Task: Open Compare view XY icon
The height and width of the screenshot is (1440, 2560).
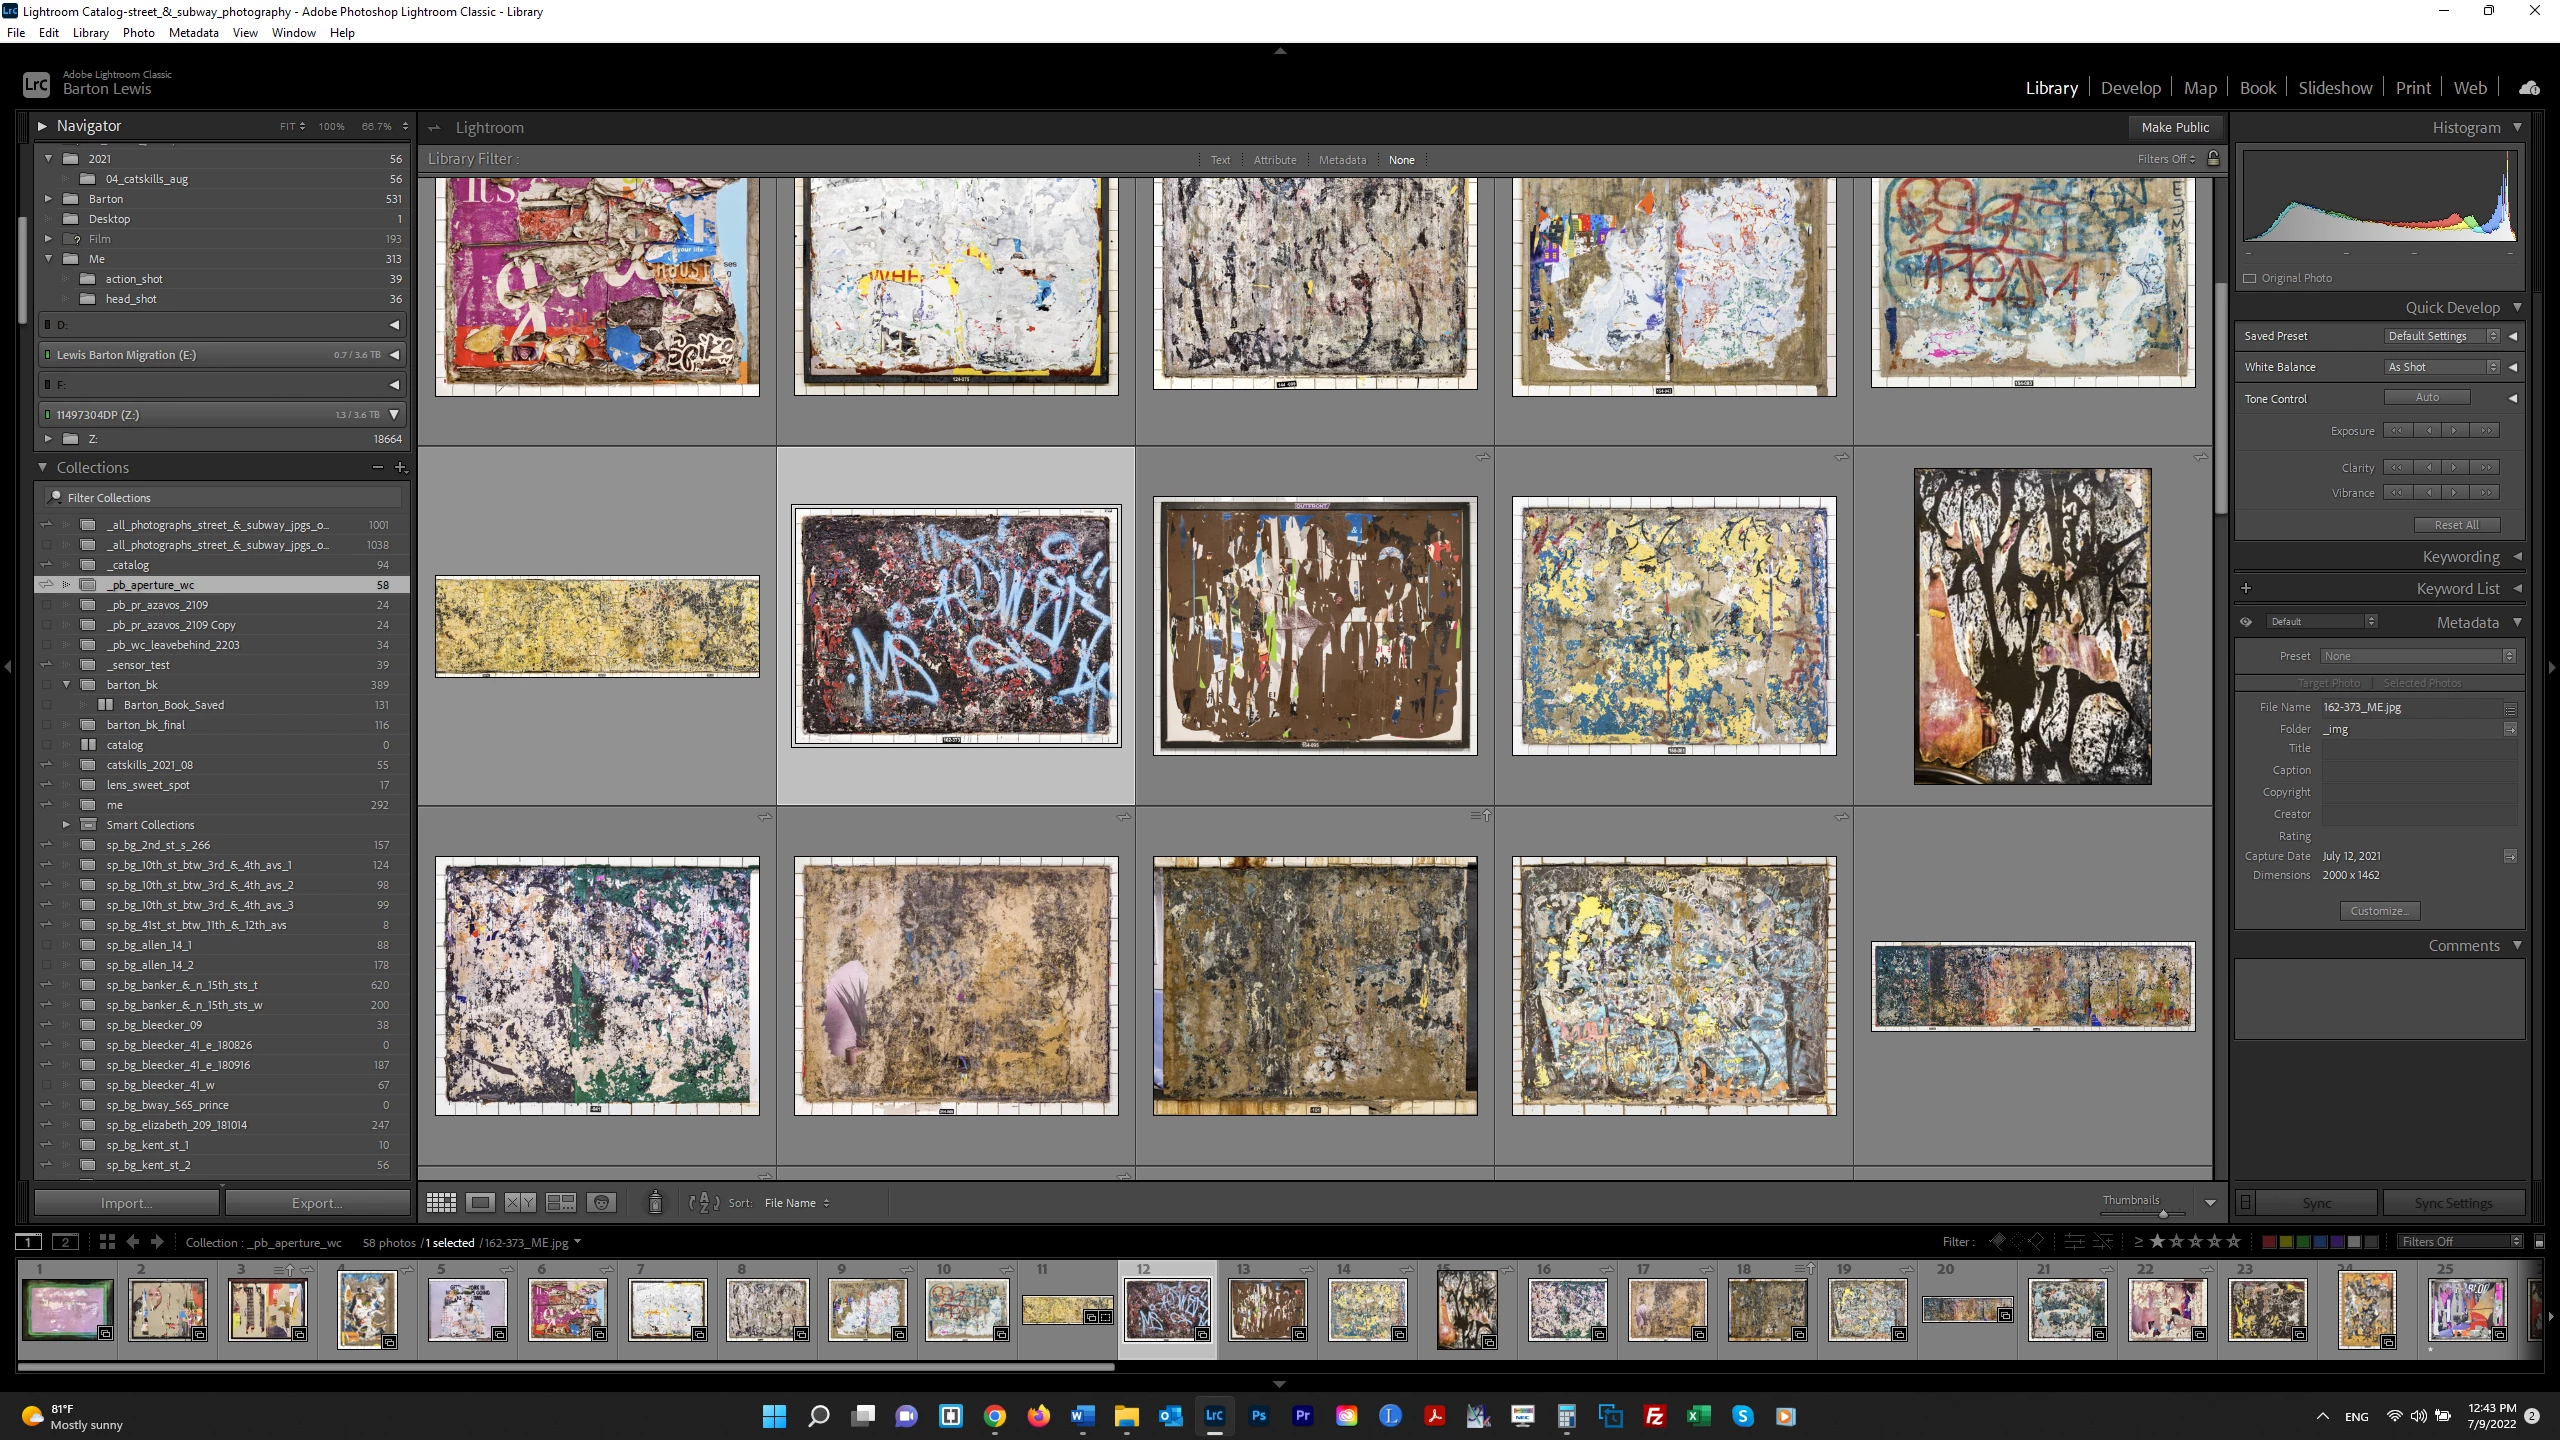Action: [520, 1203]
